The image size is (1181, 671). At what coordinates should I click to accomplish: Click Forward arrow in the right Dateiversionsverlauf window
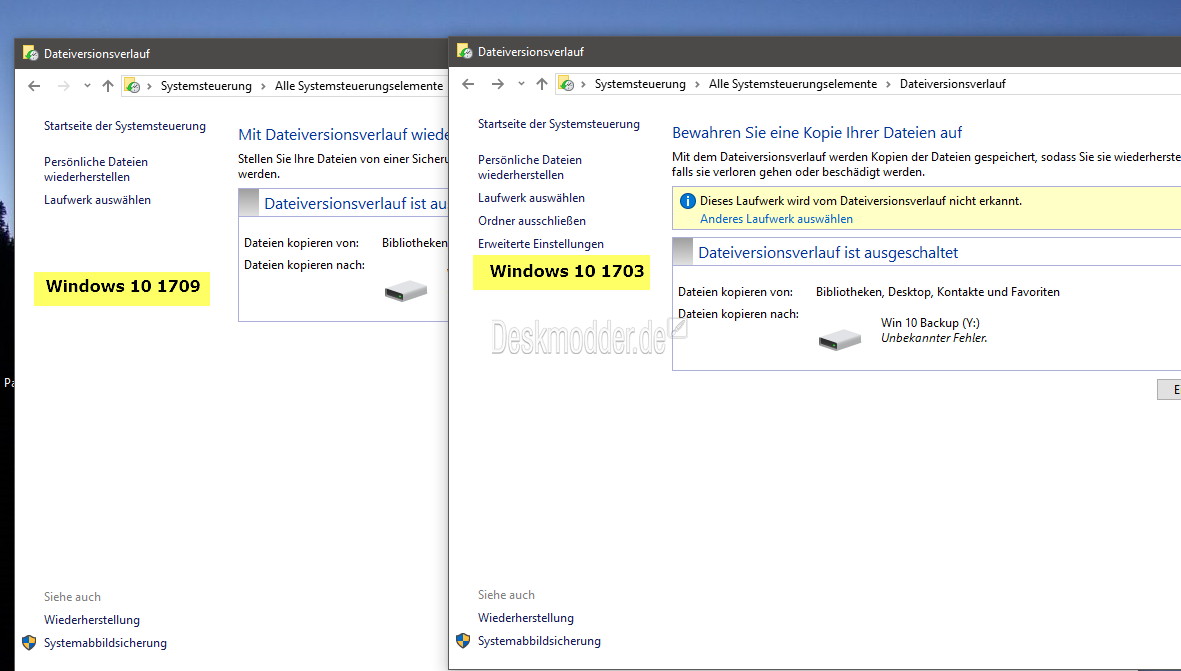click(498, 84)
